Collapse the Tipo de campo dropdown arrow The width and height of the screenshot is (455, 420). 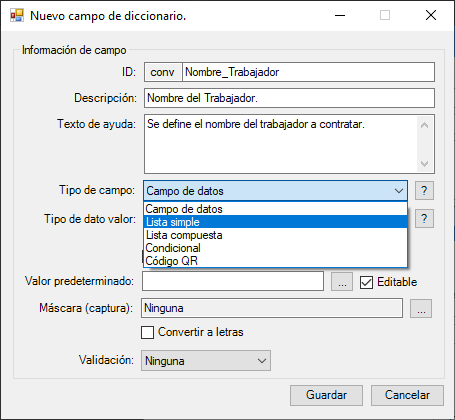(x=399, y=191)
